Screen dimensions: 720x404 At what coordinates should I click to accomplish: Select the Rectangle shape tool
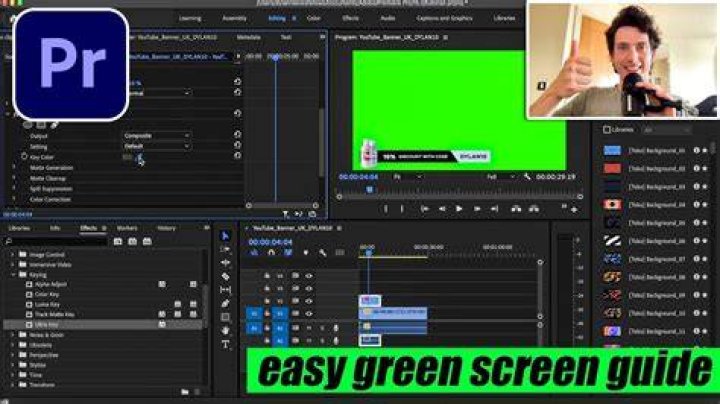[225, 317]
